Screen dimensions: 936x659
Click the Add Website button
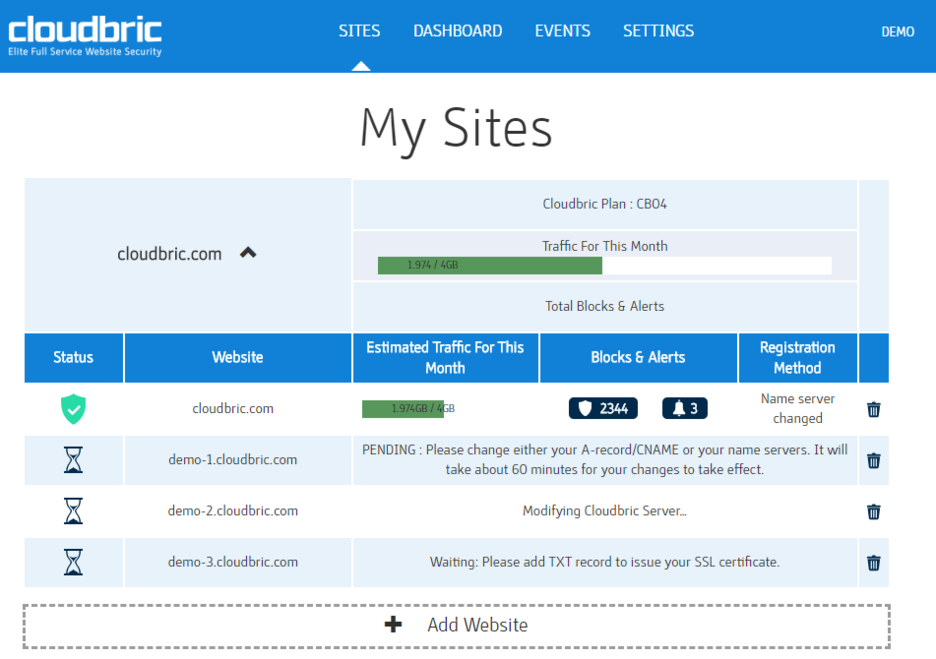(457, 626)
